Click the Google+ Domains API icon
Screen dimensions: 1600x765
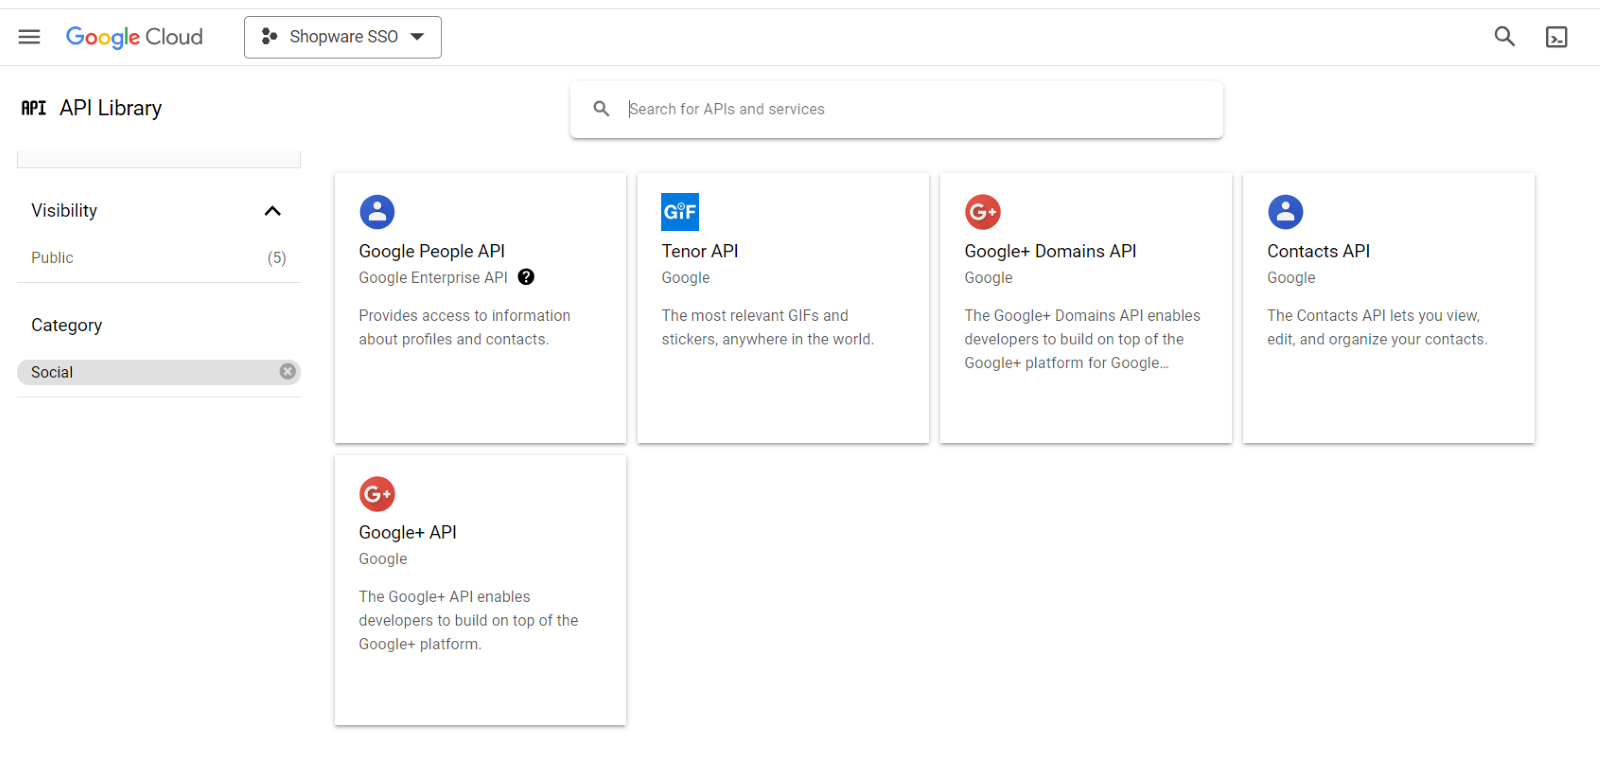coord(983,212)
